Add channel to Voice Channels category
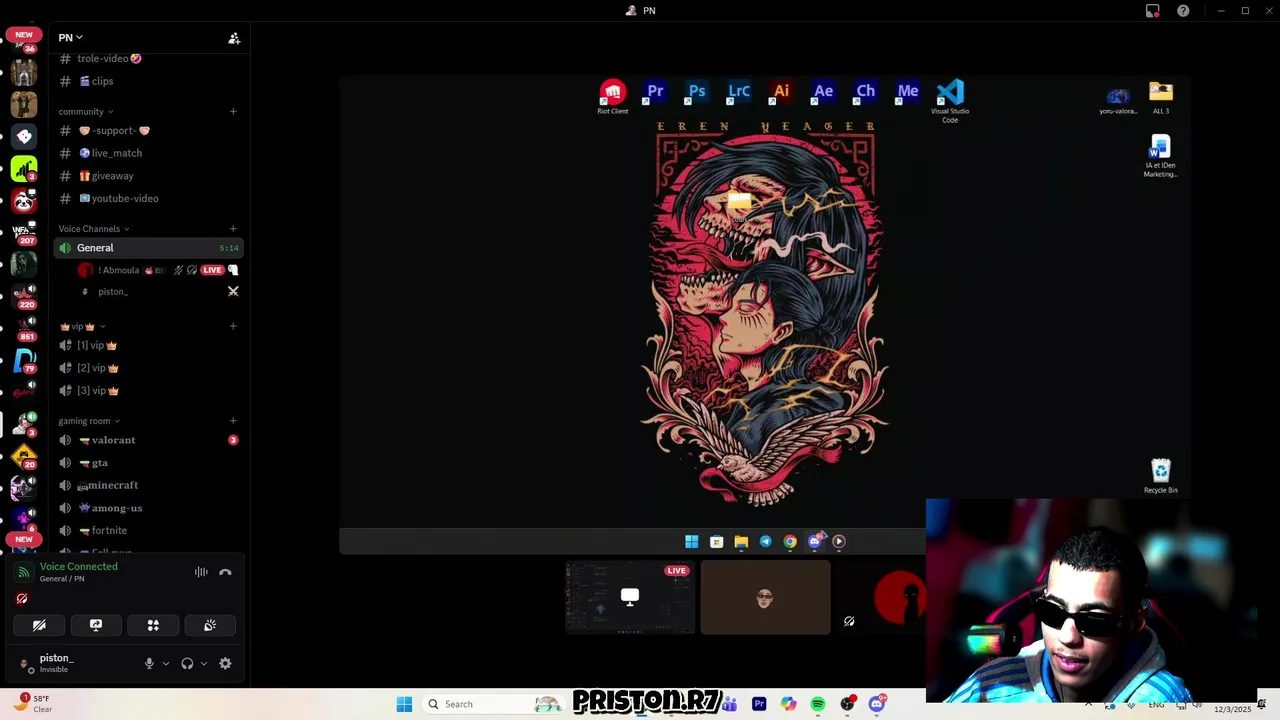Image resolution: width=1280 pixels, height=720 pixels. 233,229
